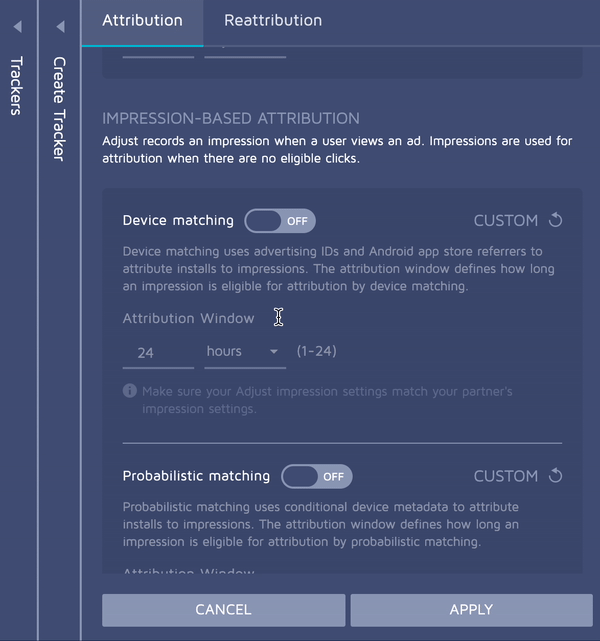Click the impression settings info icon
Screen dimensions: 600x641
coord(130,391)
